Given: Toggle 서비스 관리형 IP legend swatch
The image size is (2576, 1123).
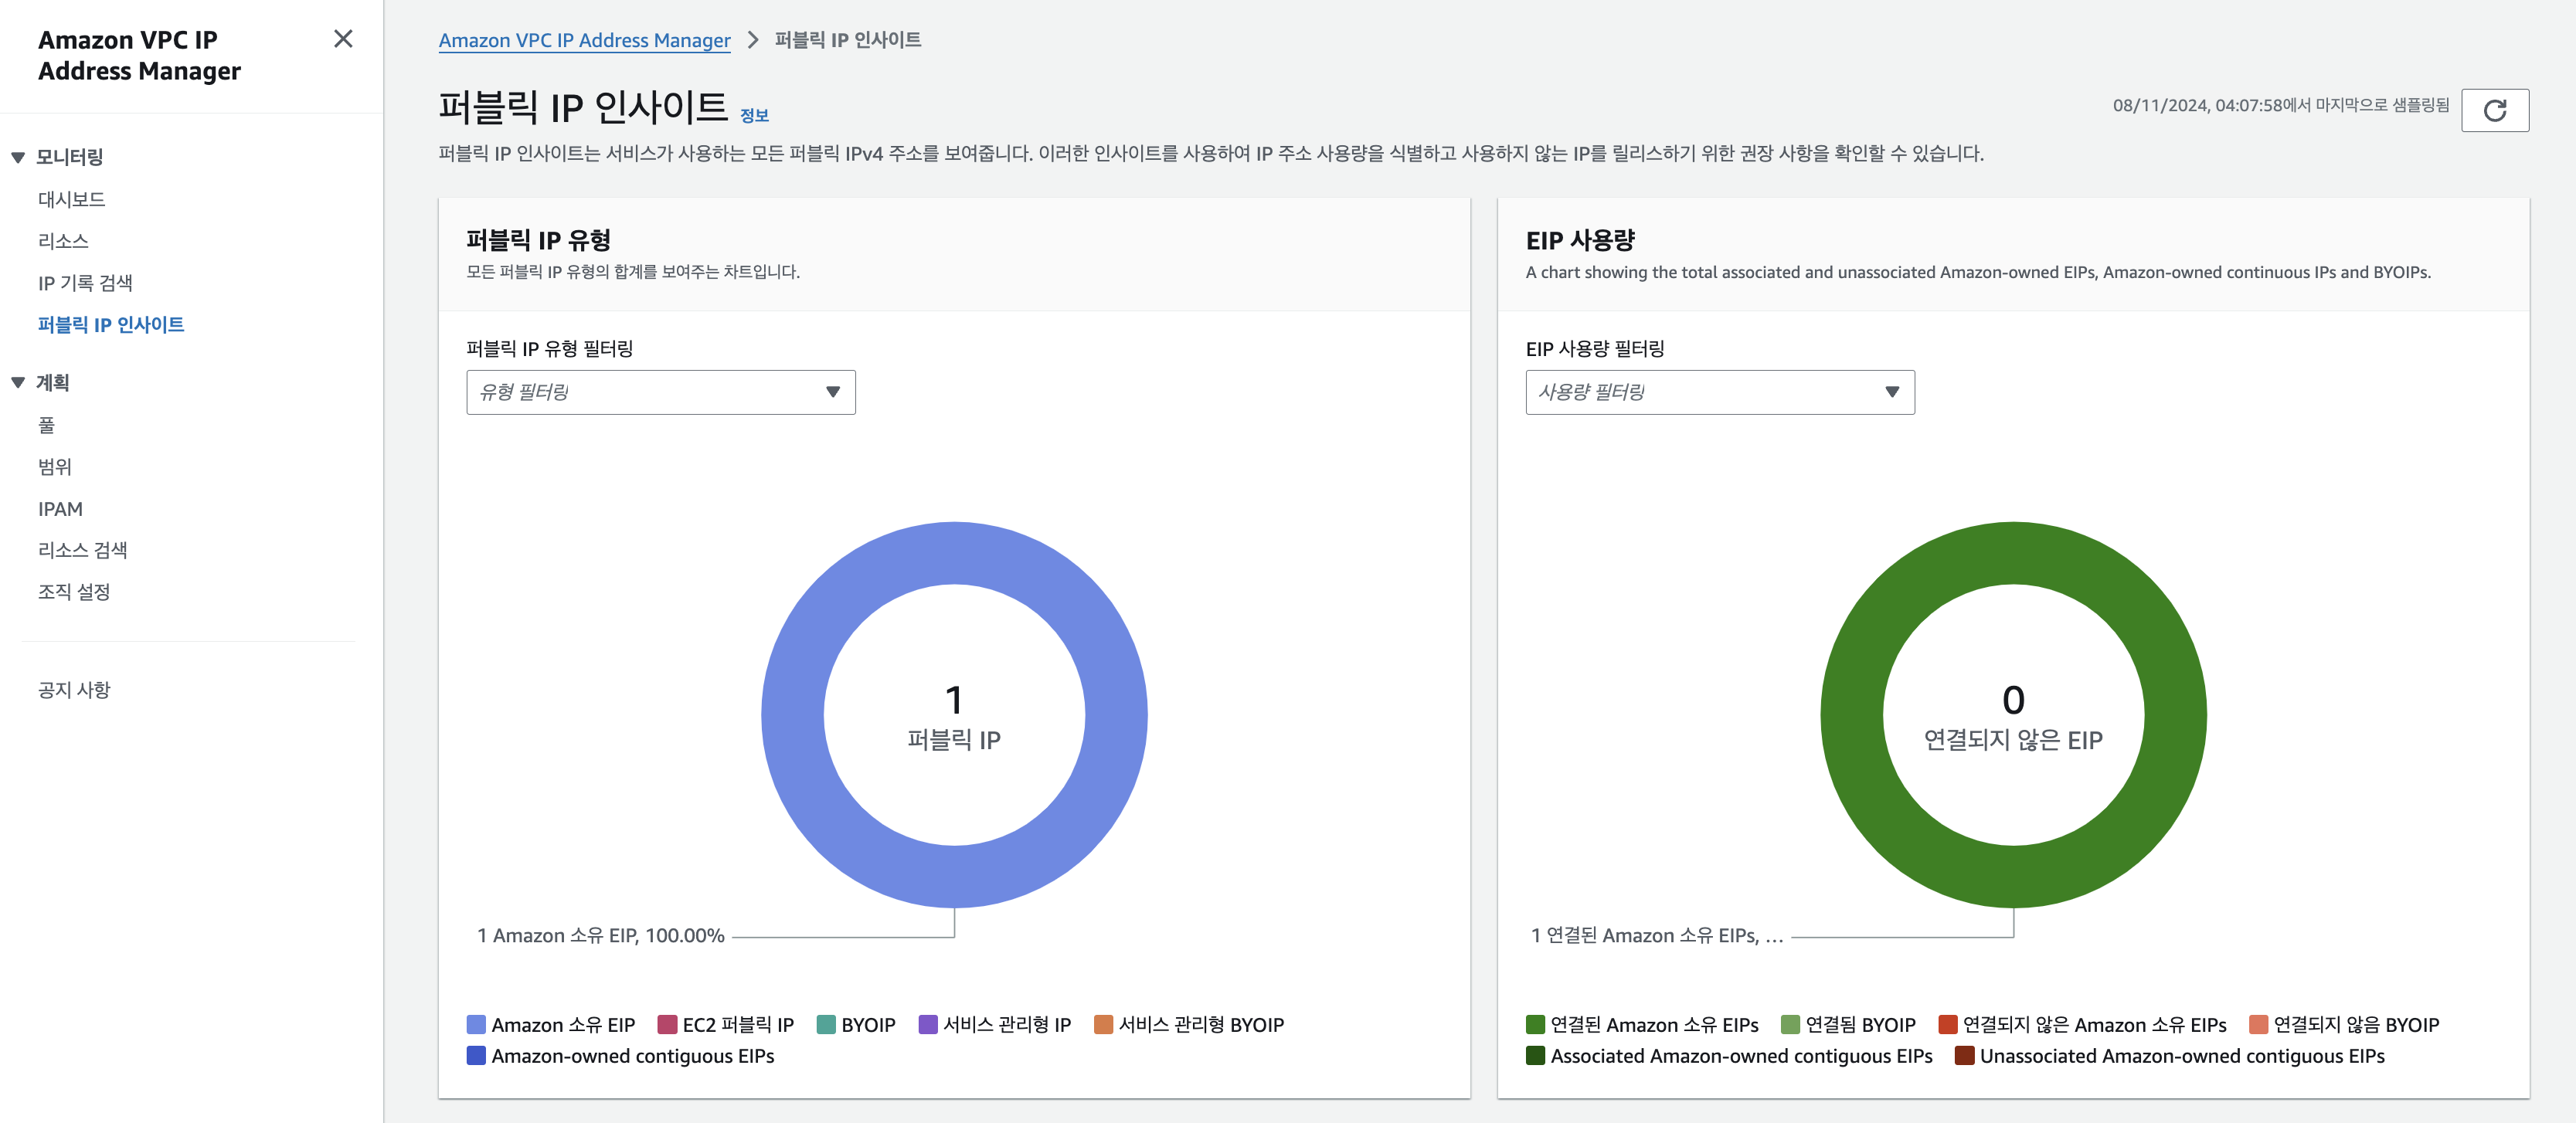Looking at the screenshot, I should coord(928,1024).
